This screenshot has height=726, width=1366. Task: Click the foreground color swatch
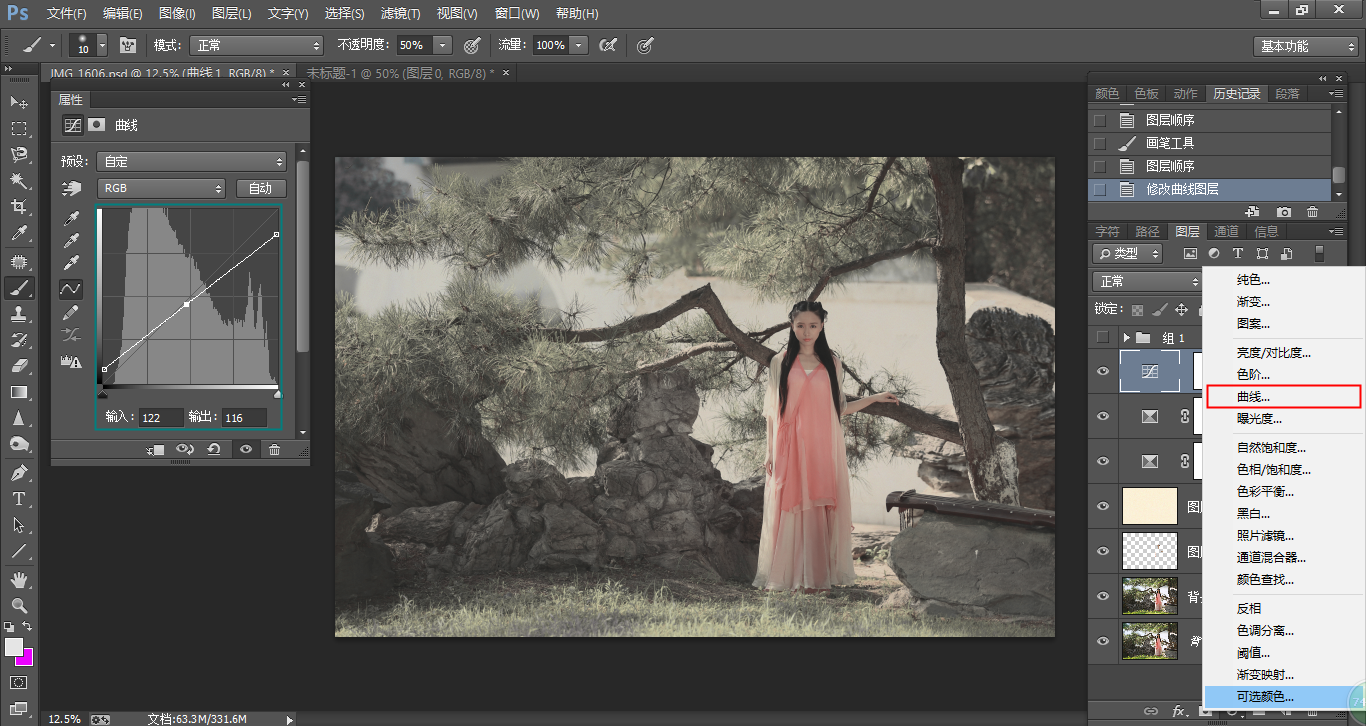pos(13,647)
